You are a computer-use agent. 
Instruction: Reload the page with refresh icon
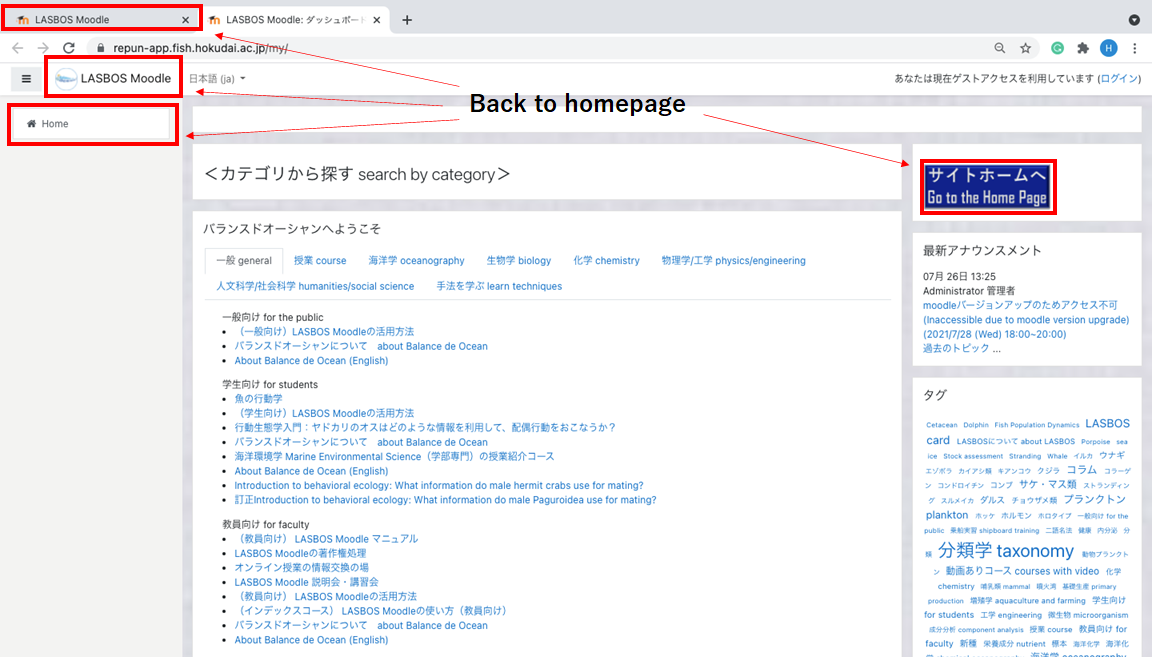[x=69, y=48]
